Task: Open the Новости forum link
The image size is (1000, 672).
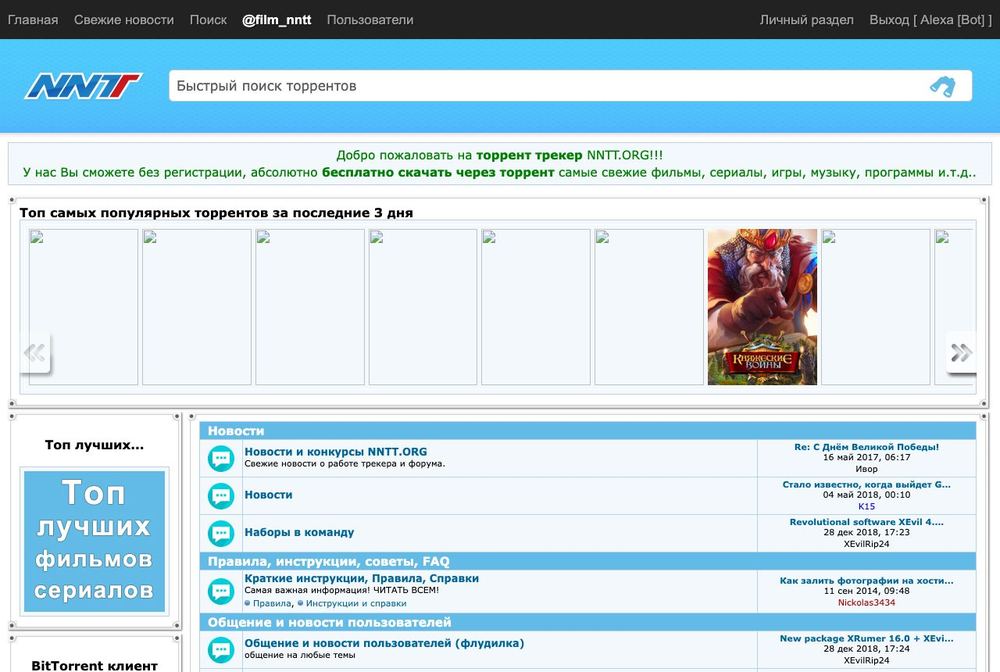Action: (x=268, y=495)
